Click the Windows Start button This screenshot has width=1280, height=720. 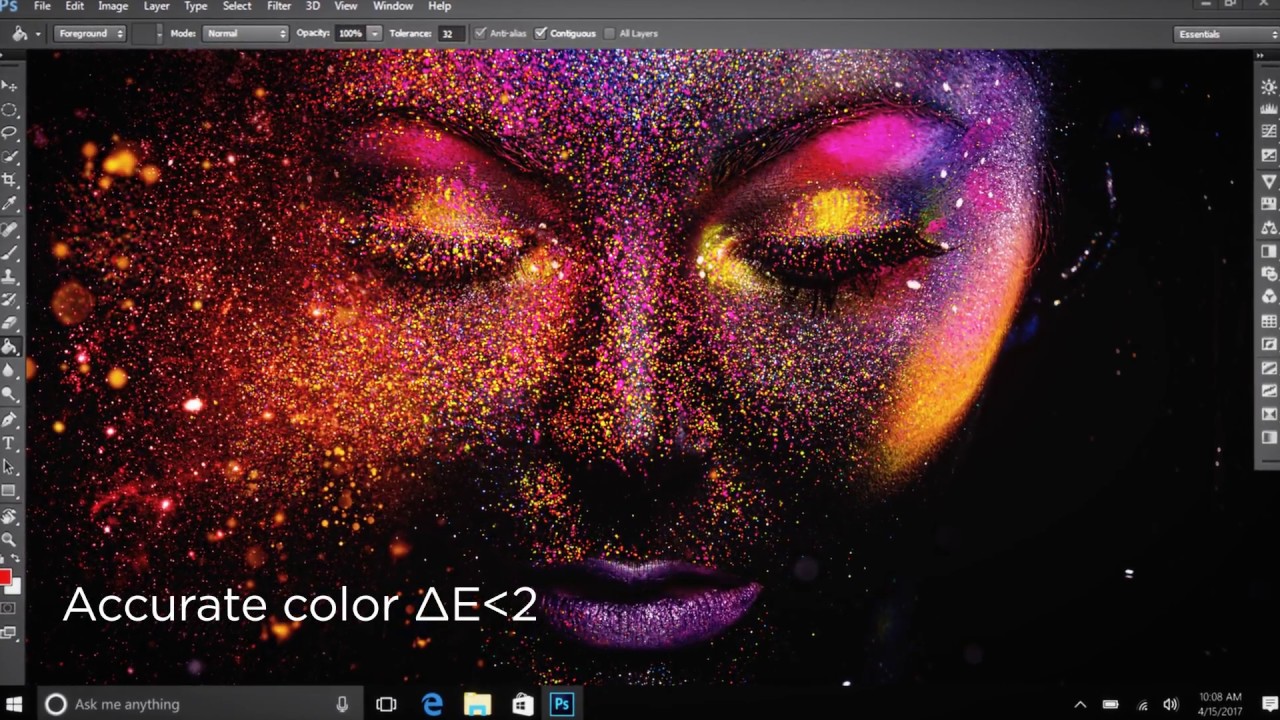(15, 704)
